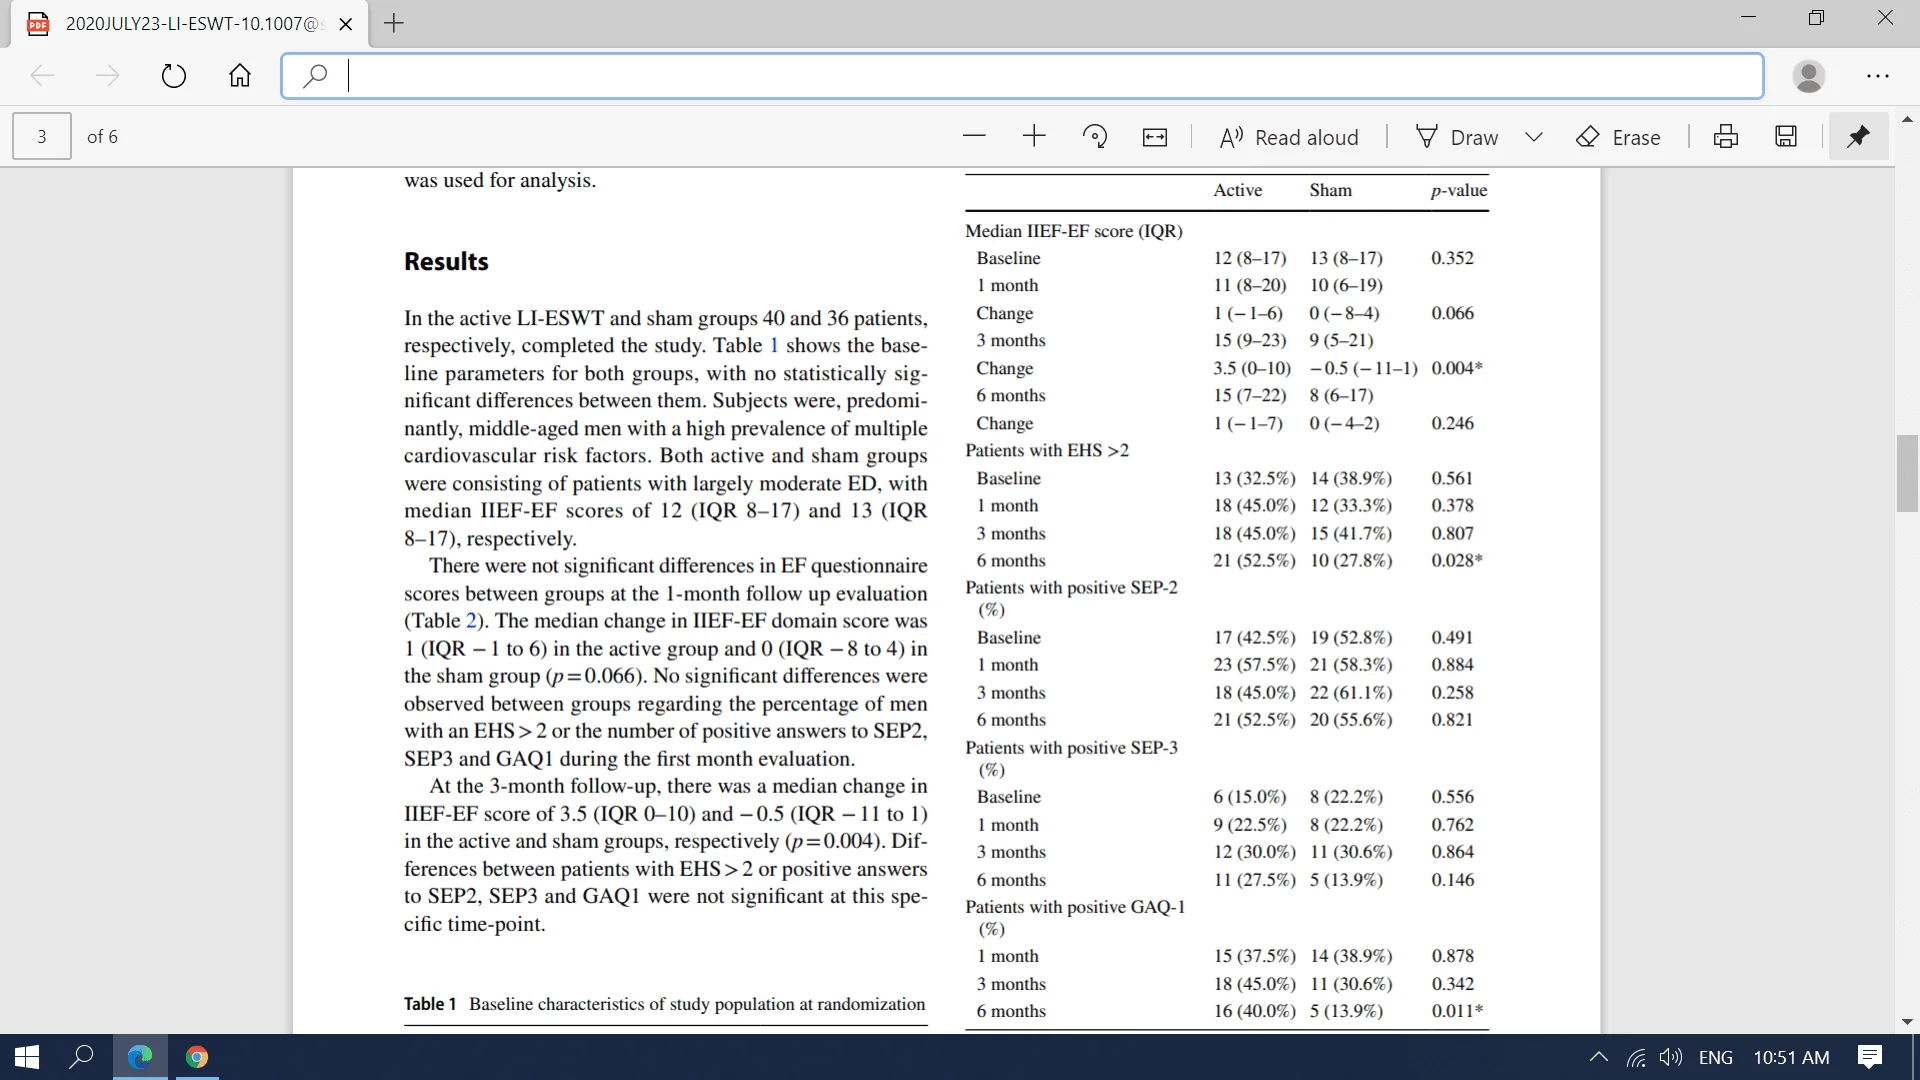Click the p-value column header
Screen dimensions: 1920x1080
point(1459,190)
